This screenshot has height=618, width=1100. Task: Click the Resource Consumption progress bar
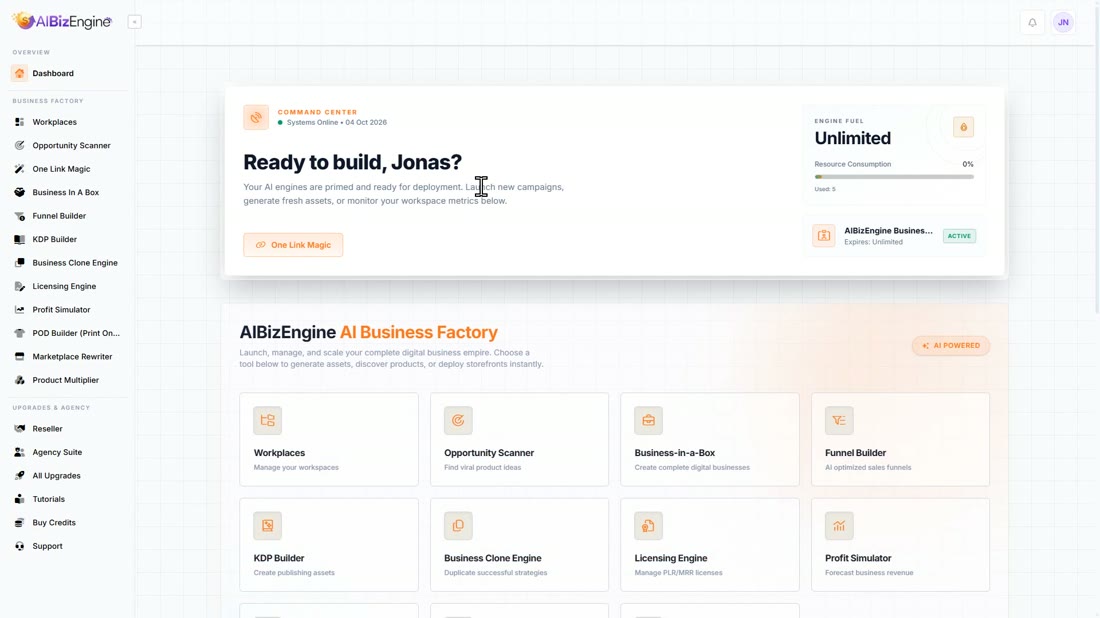[x=894, y=177]
